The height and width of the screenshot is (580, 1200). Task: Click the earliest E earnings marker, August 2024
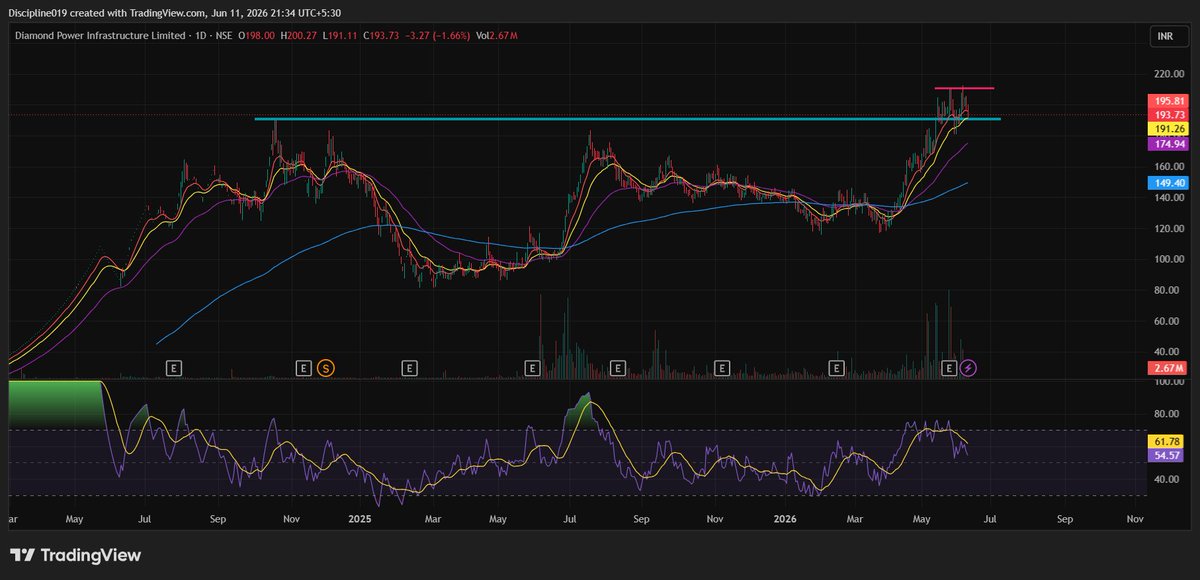pyautogui.click(x=174, y=369)
